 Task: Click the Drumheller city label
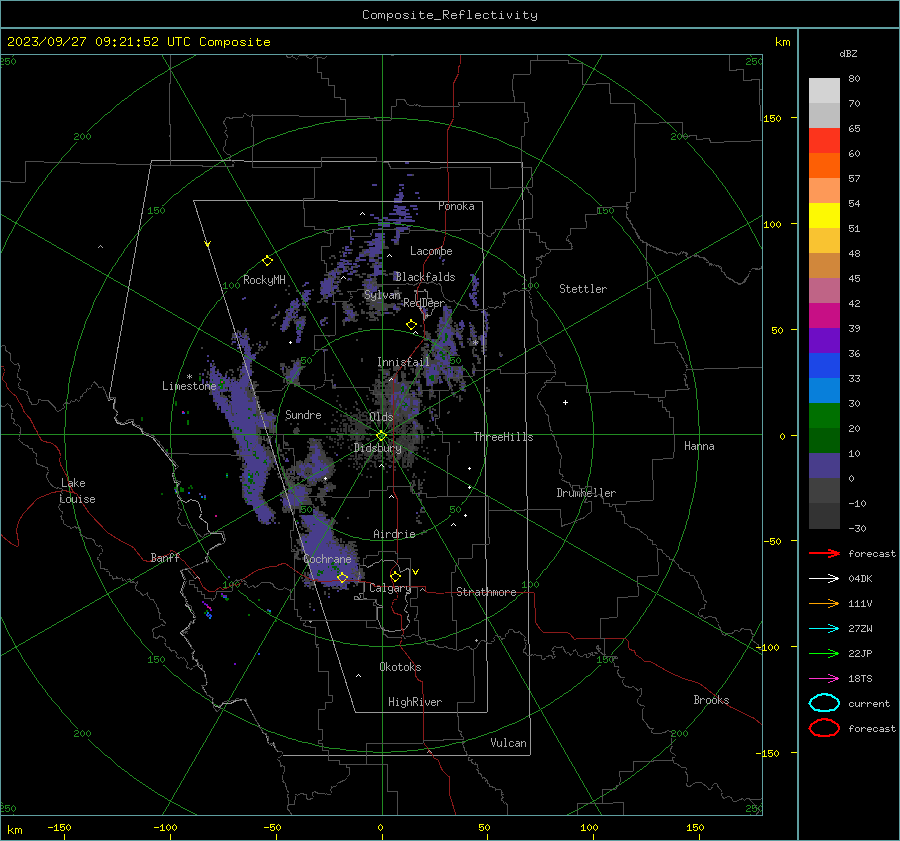pyautogui.click(x=586, y=493)
